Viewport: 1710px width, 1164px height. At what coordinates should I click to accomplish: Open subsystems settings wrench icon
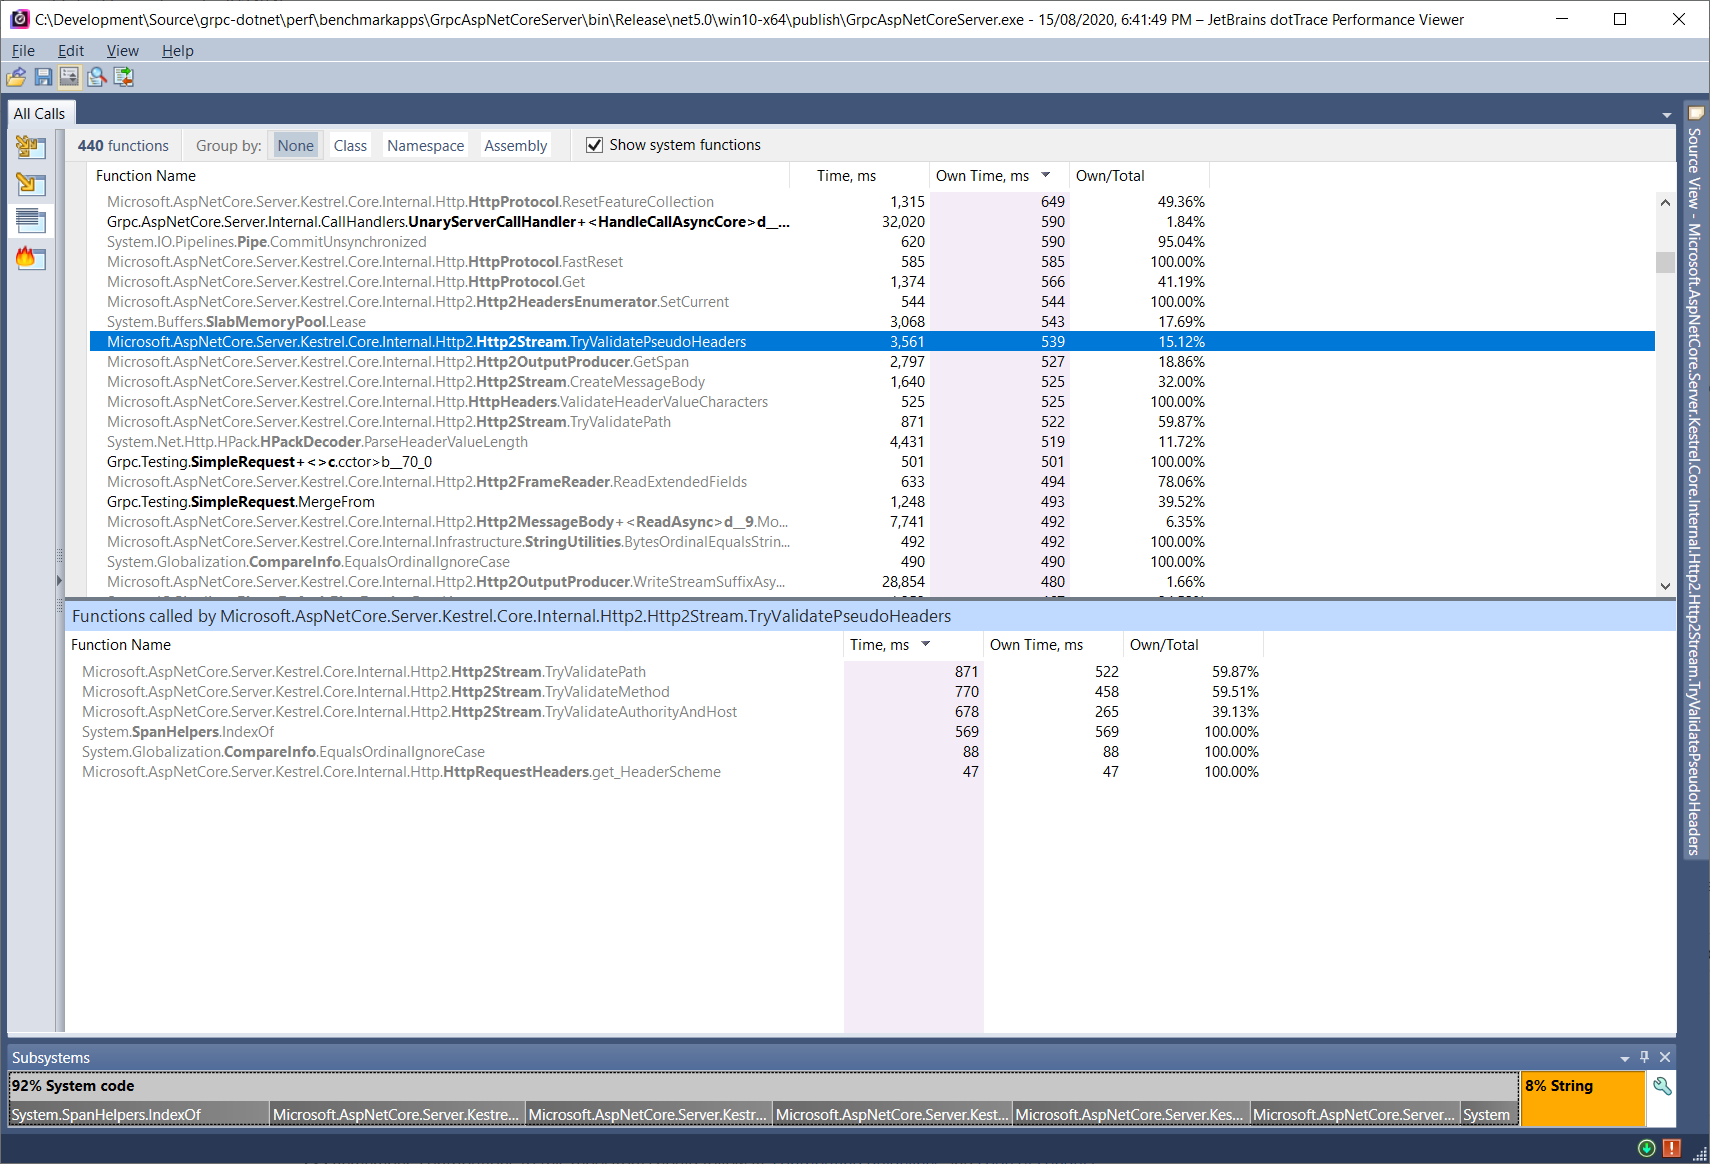tap(1662, 1086)
